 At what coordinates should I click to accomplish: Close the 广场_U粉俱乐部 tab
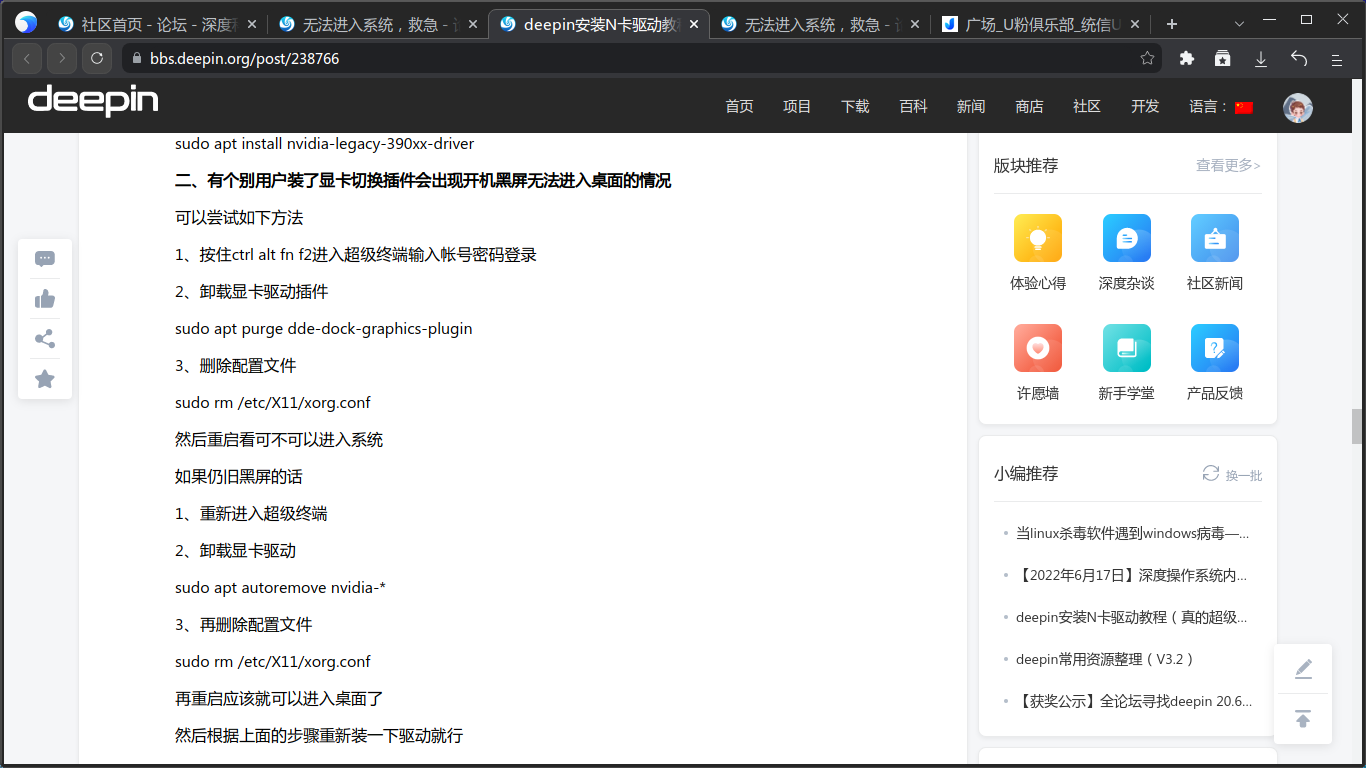click(1136, 24)
